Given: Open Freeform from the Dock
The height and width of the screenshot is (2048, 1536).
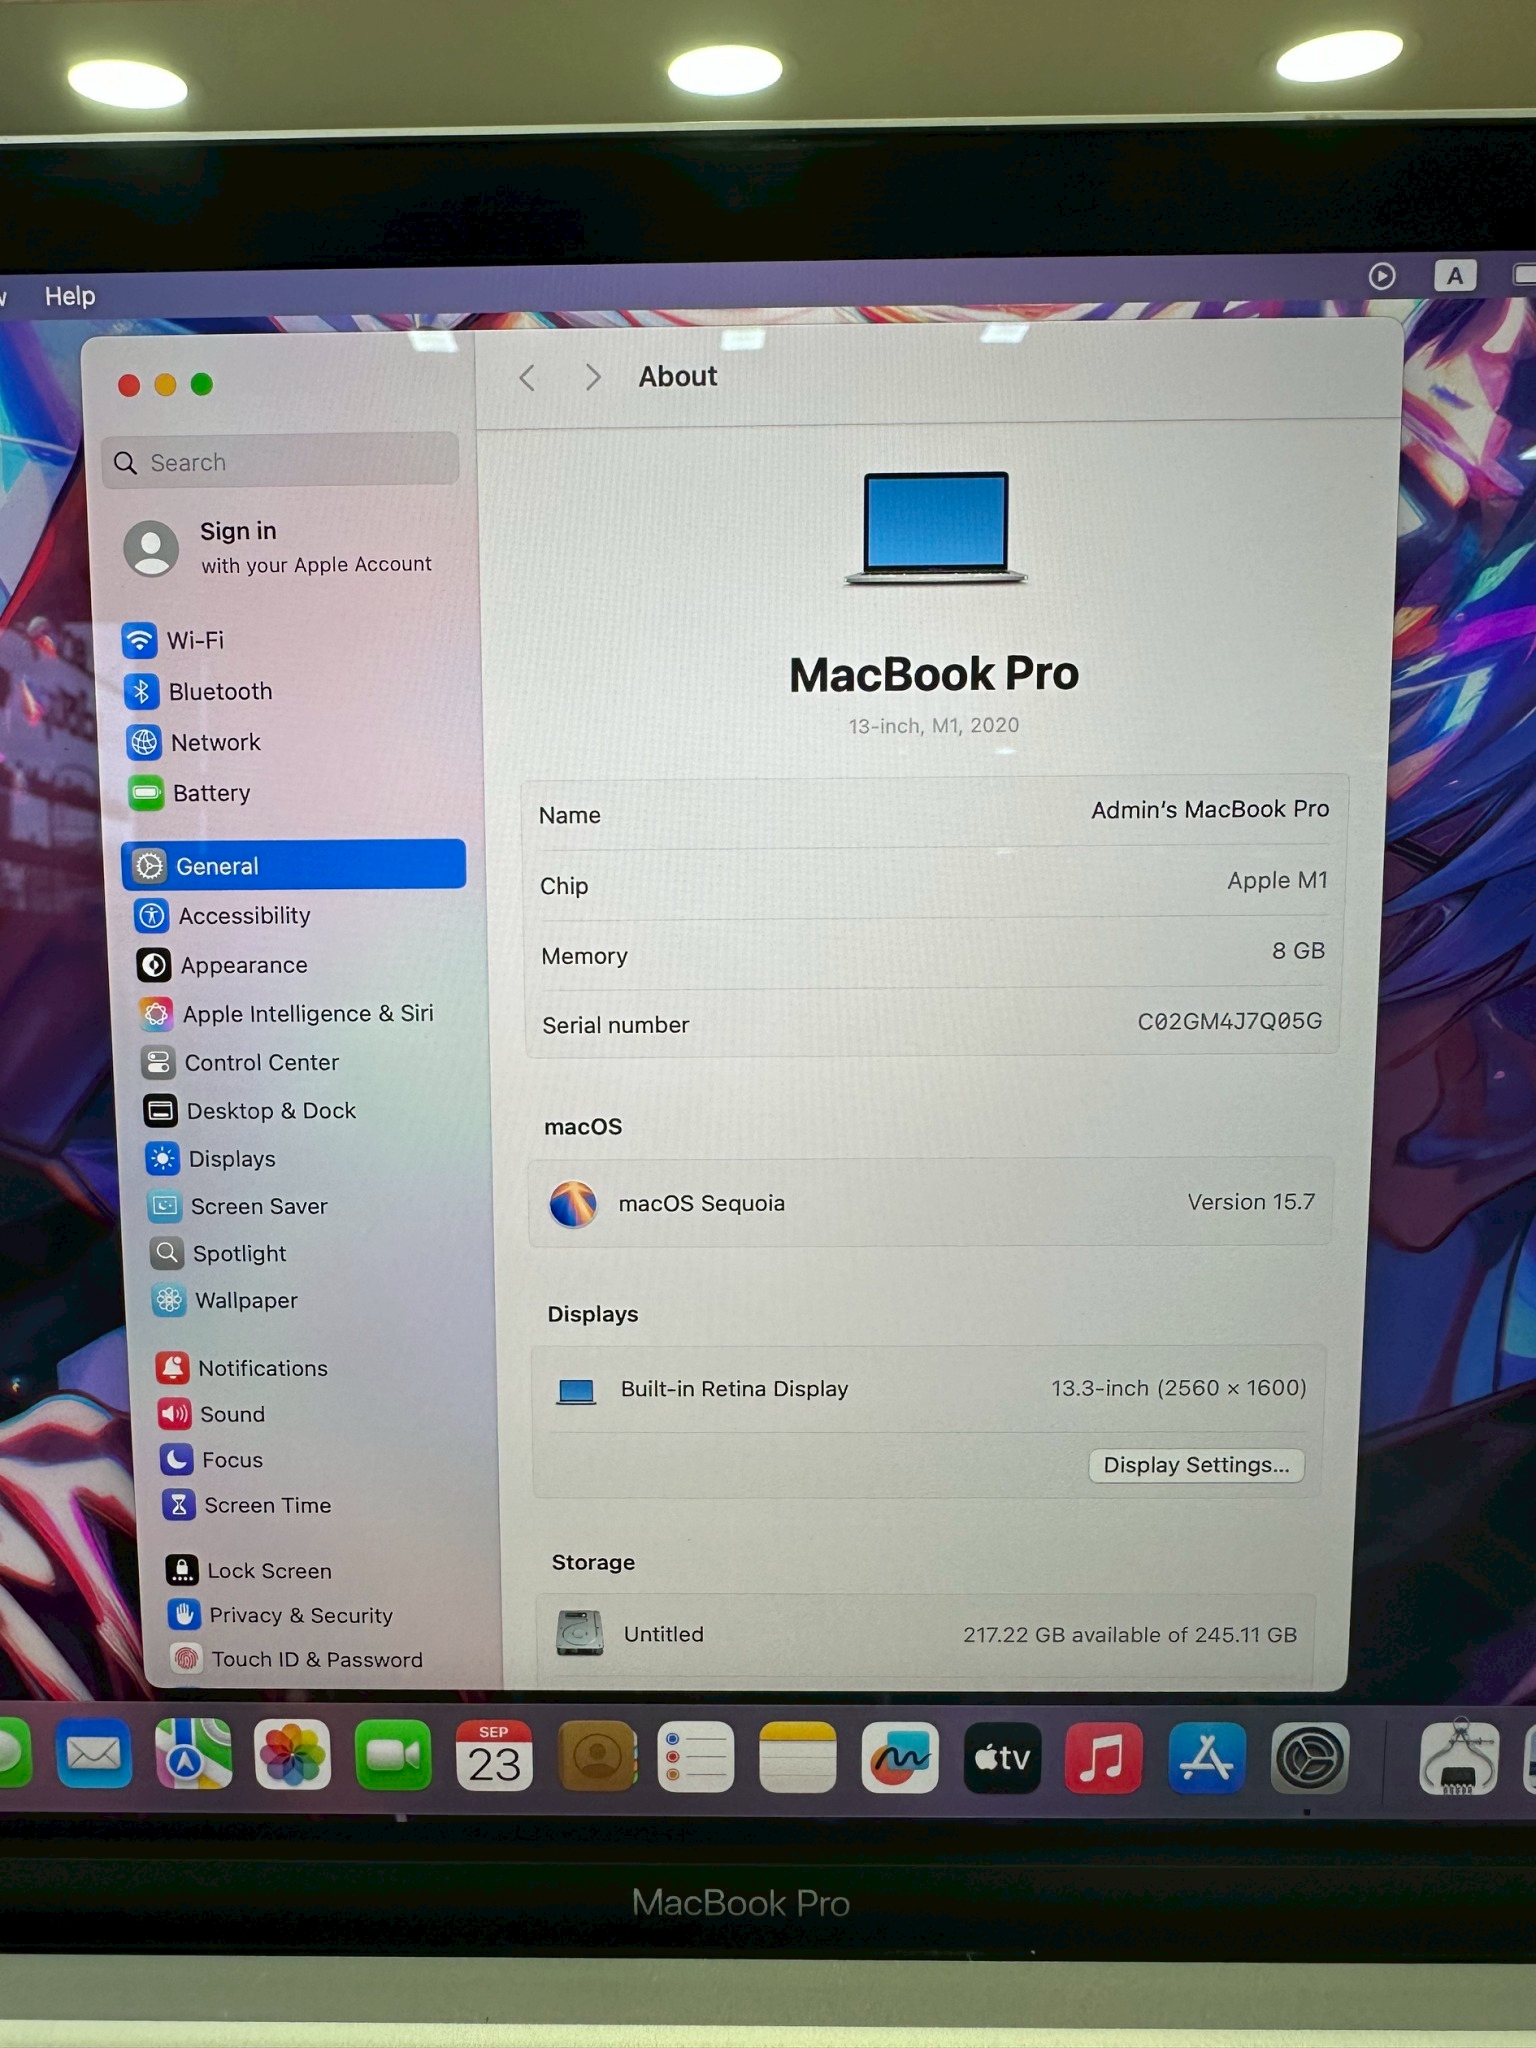Looking at the screenshot, I should point(900,1758).
